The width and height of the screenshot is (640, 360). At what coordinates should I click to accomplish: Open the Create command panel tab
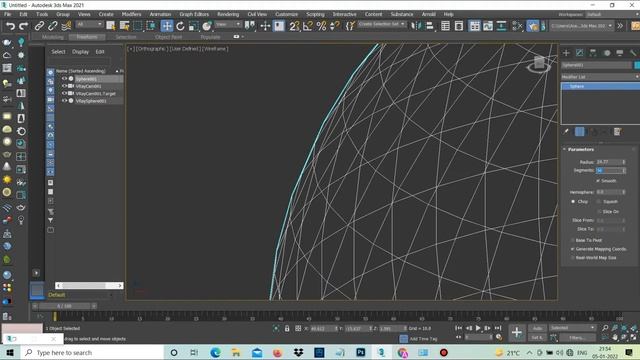pyautogui.click(x=566, y=53)
